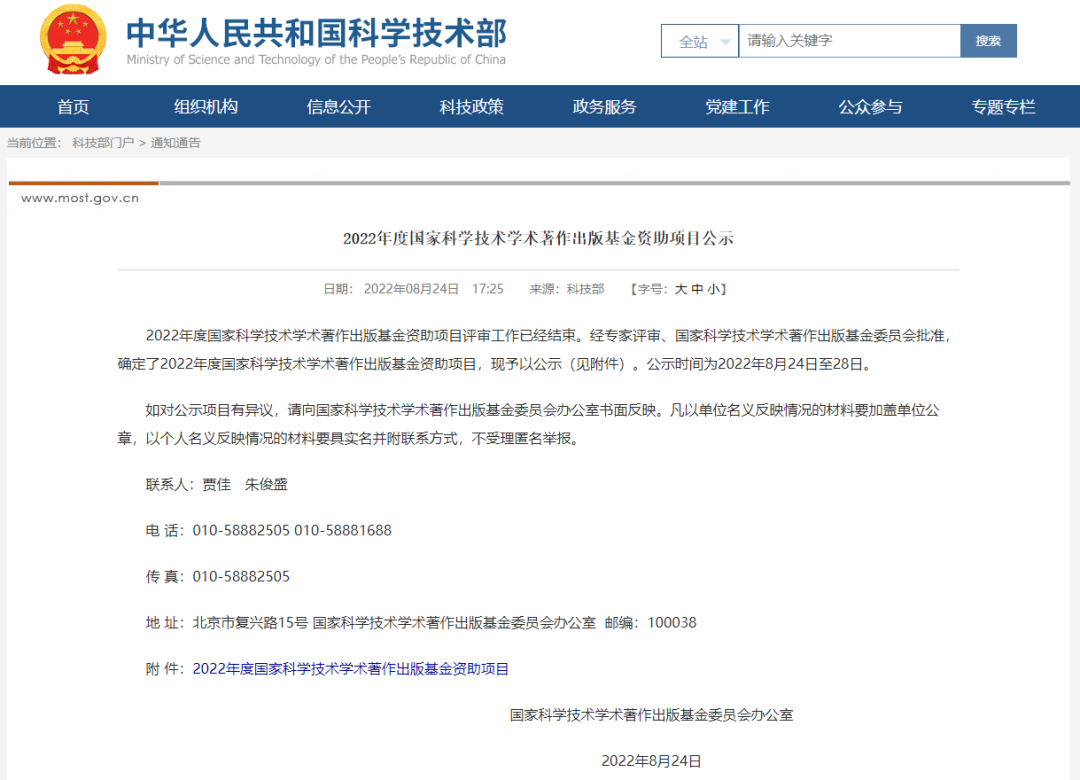The image size is (1080, 780).
Task: Click the fax number line 传真
Action: (218, 577)
